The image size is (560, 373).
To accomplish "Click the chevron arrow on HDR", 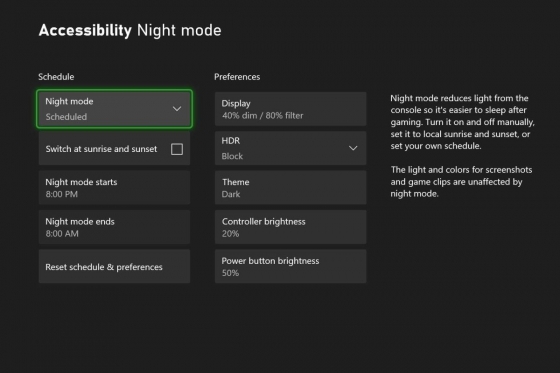I will click(x=353, y=148).
